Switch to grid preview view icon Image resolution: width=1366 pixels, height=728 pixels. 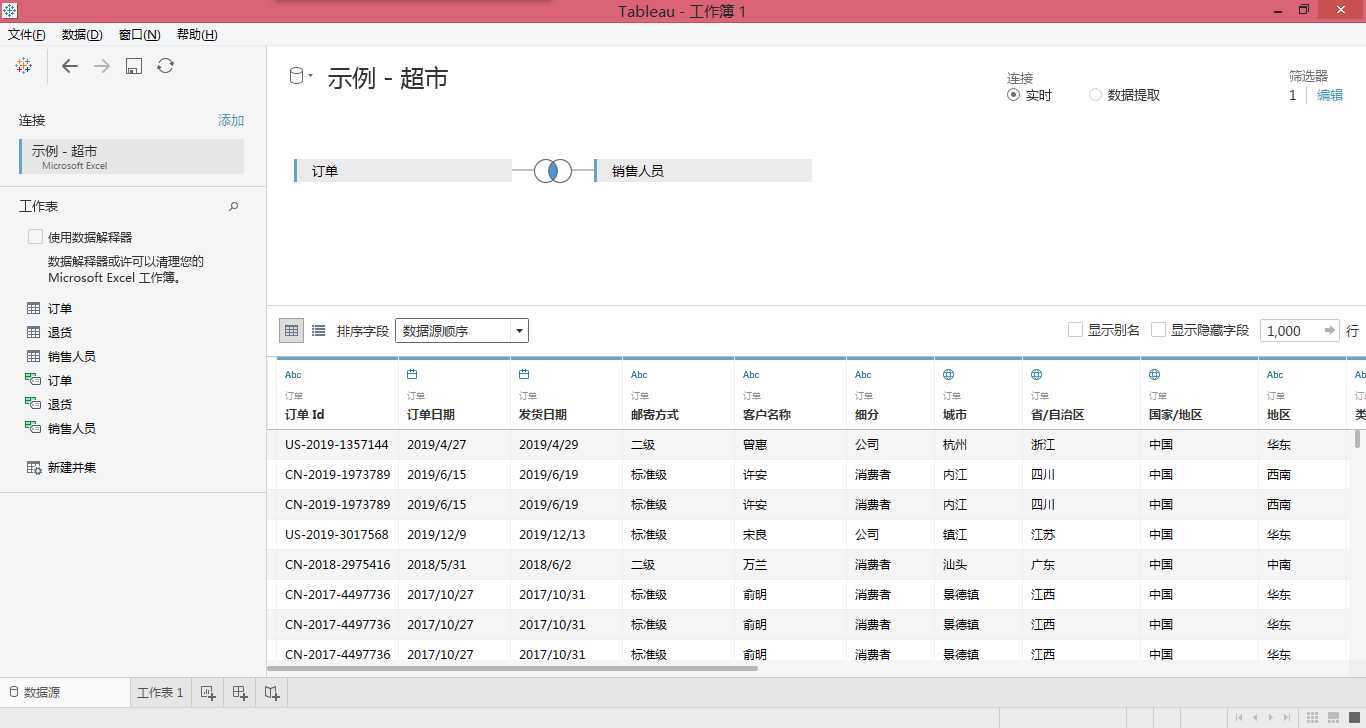tap(291, 330)
